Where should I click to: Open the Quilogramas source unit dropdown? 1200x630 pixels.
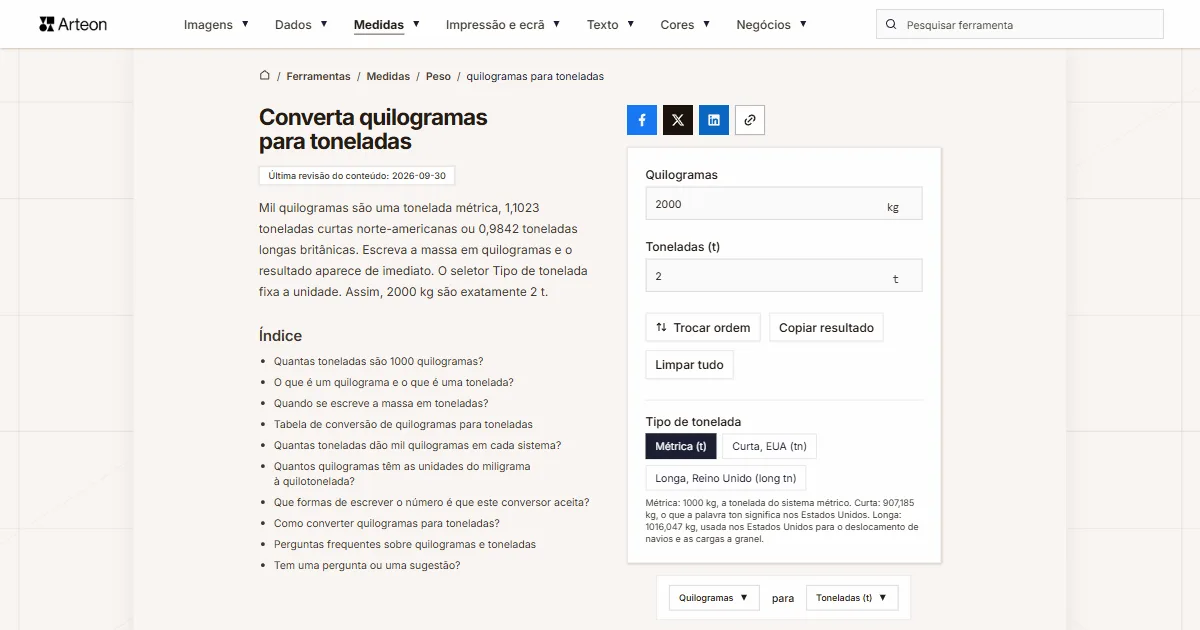click(x=714, y=598)
